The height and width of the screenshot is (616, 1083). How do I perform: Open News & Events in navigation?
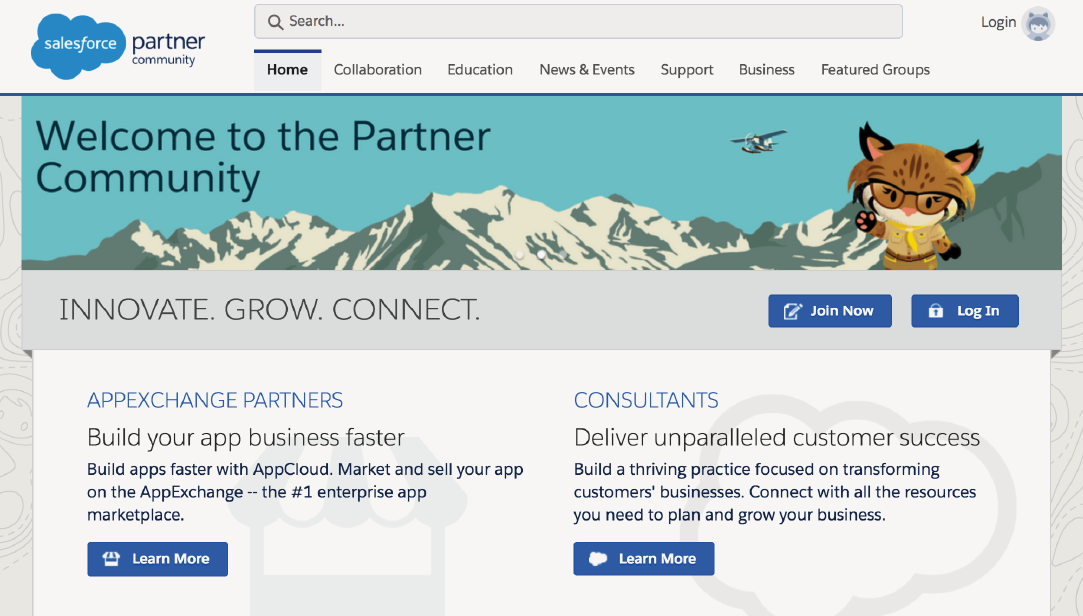pyautogui.click(x=587, y=70)
